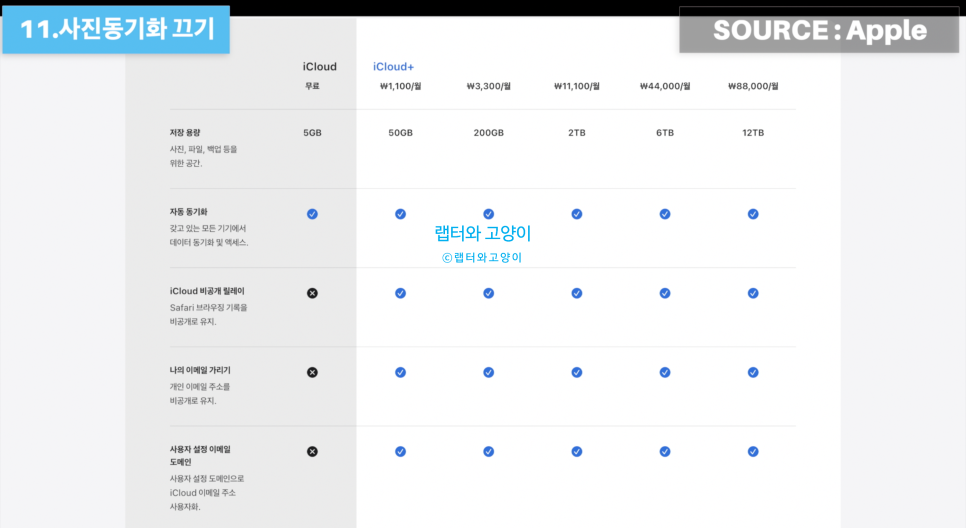This screenshot has height=528, width=966.
Task: Click iCloud 비공개 릴레이 checkmark under ₩3,300/월
Action: click(489, 293)
